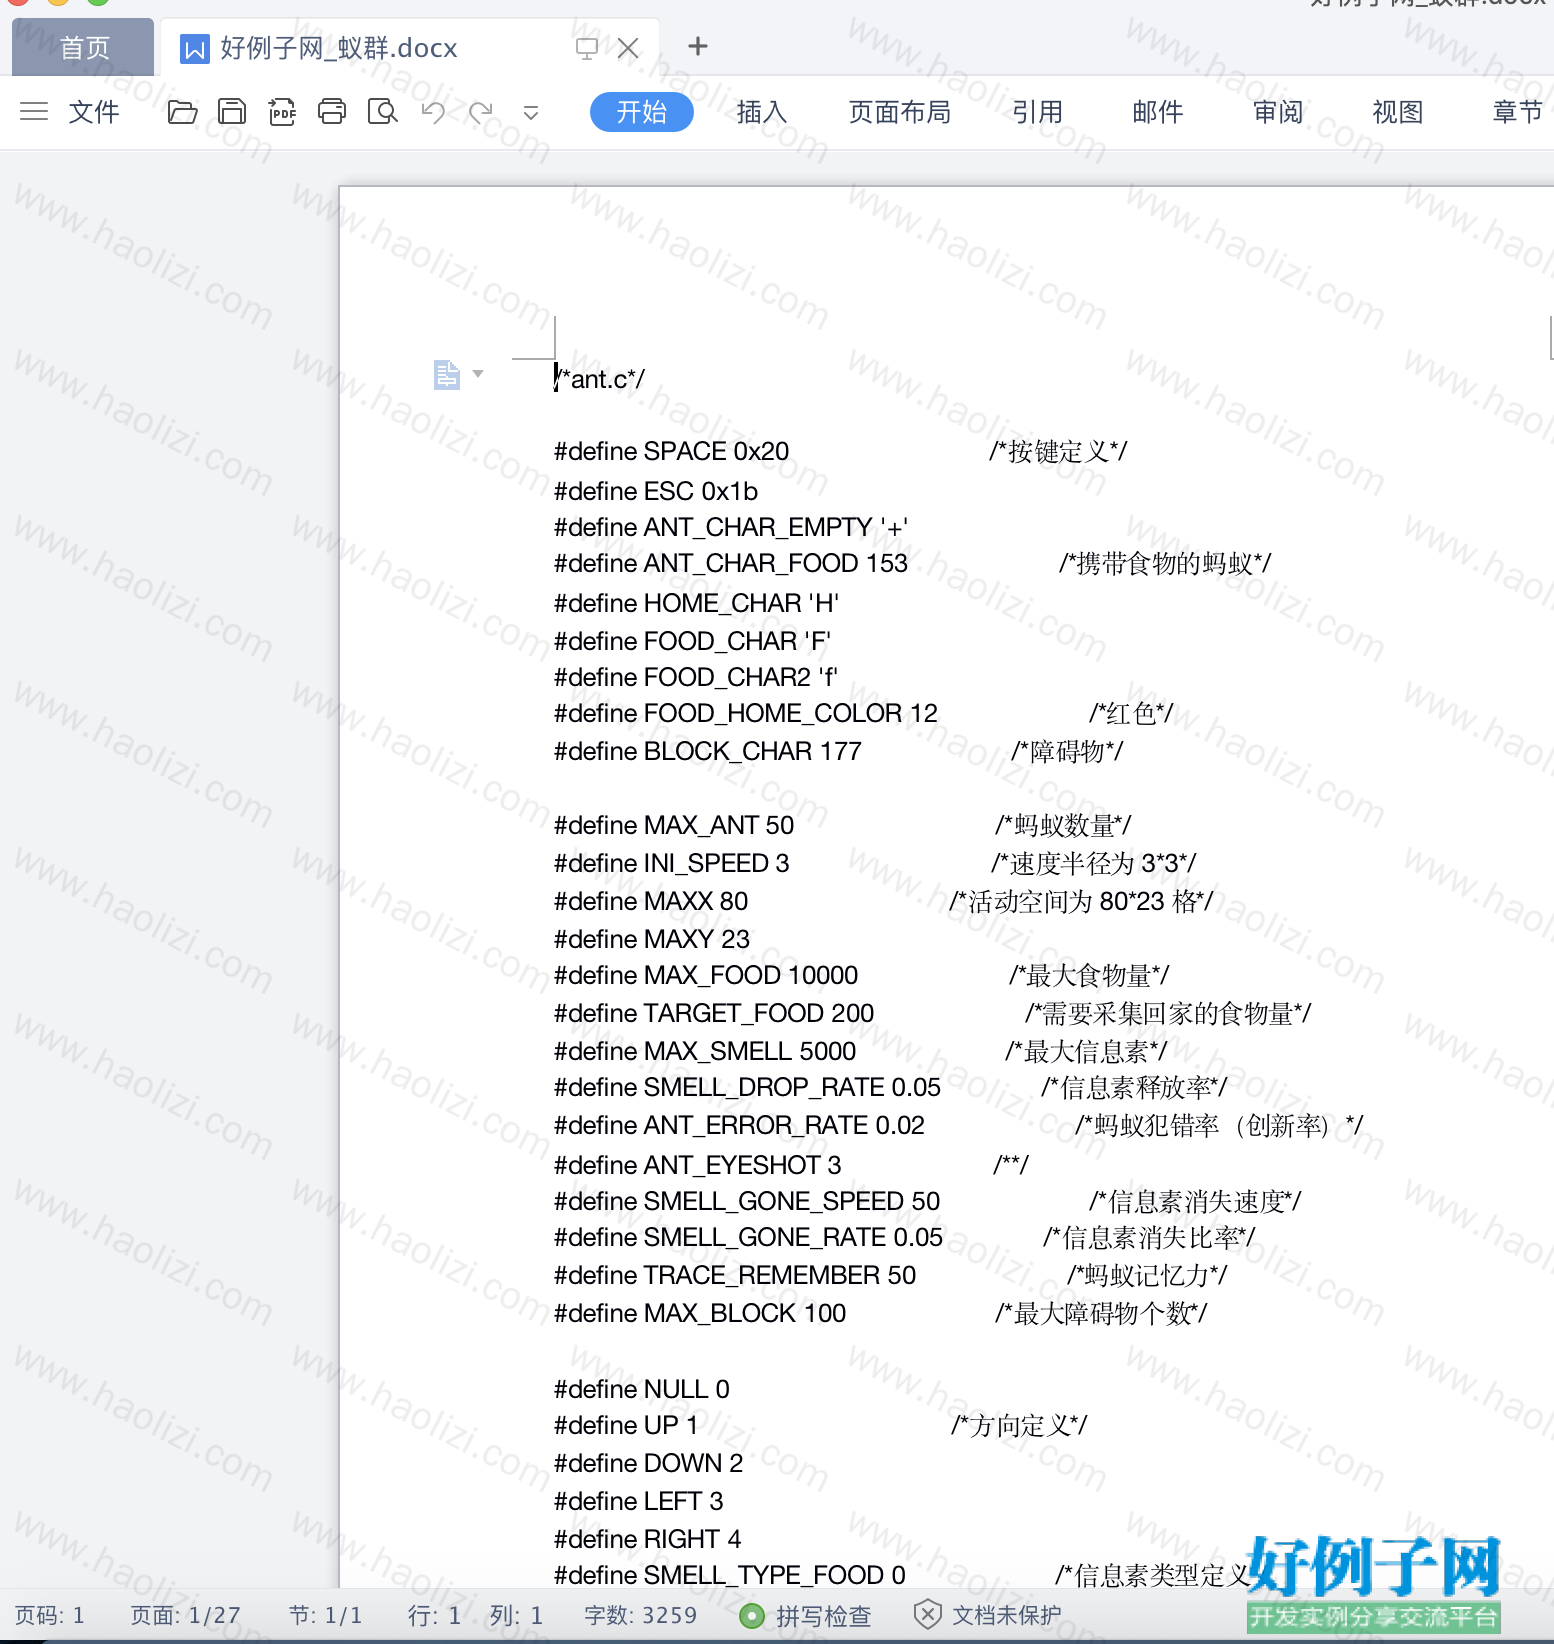Add a new tab with plus button
Screen dimensions: 1554x1644
[x=698, y=46]
